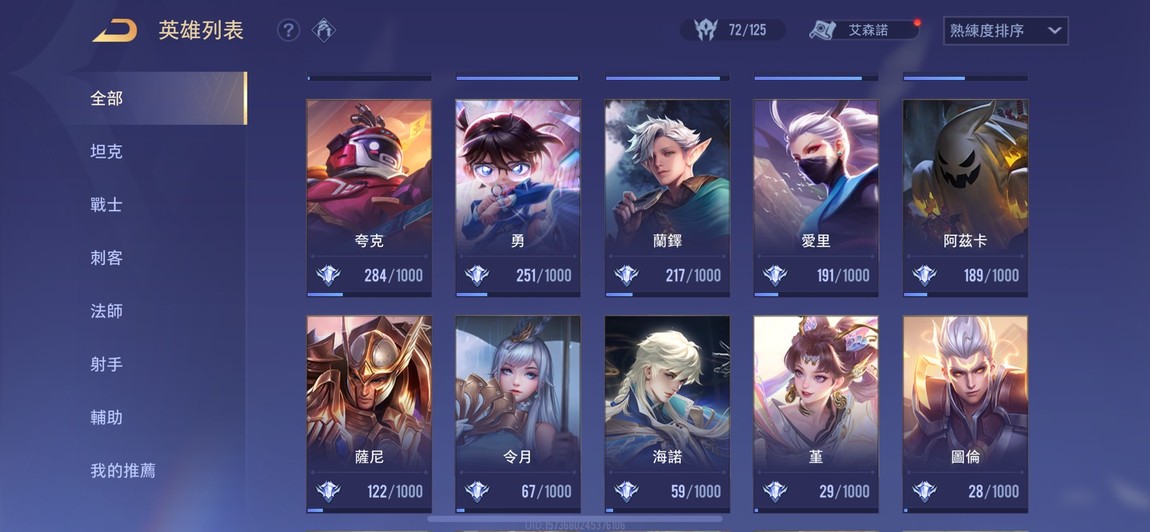Viewport: 1150px width, 532px height.
Task: Click 海諾's proficiency progress bar
Action: 667,510
